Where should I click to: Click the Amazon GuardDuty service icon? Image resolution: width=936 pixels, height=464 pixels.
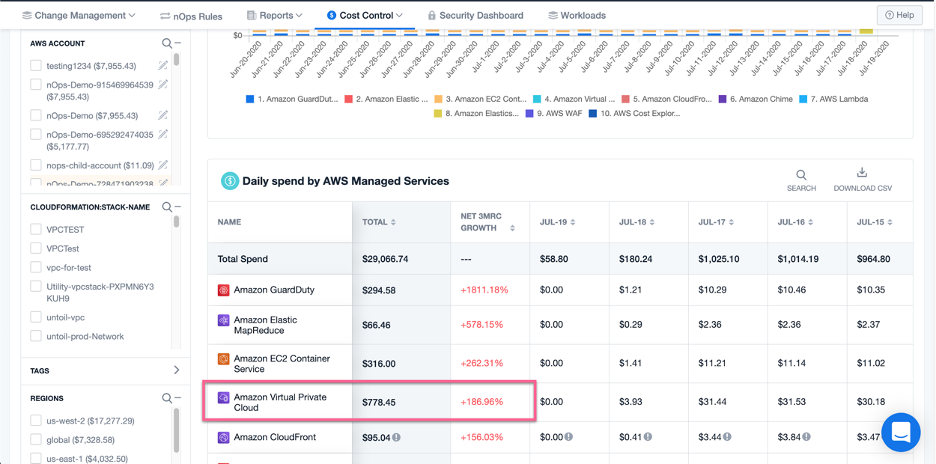point(223,290)
